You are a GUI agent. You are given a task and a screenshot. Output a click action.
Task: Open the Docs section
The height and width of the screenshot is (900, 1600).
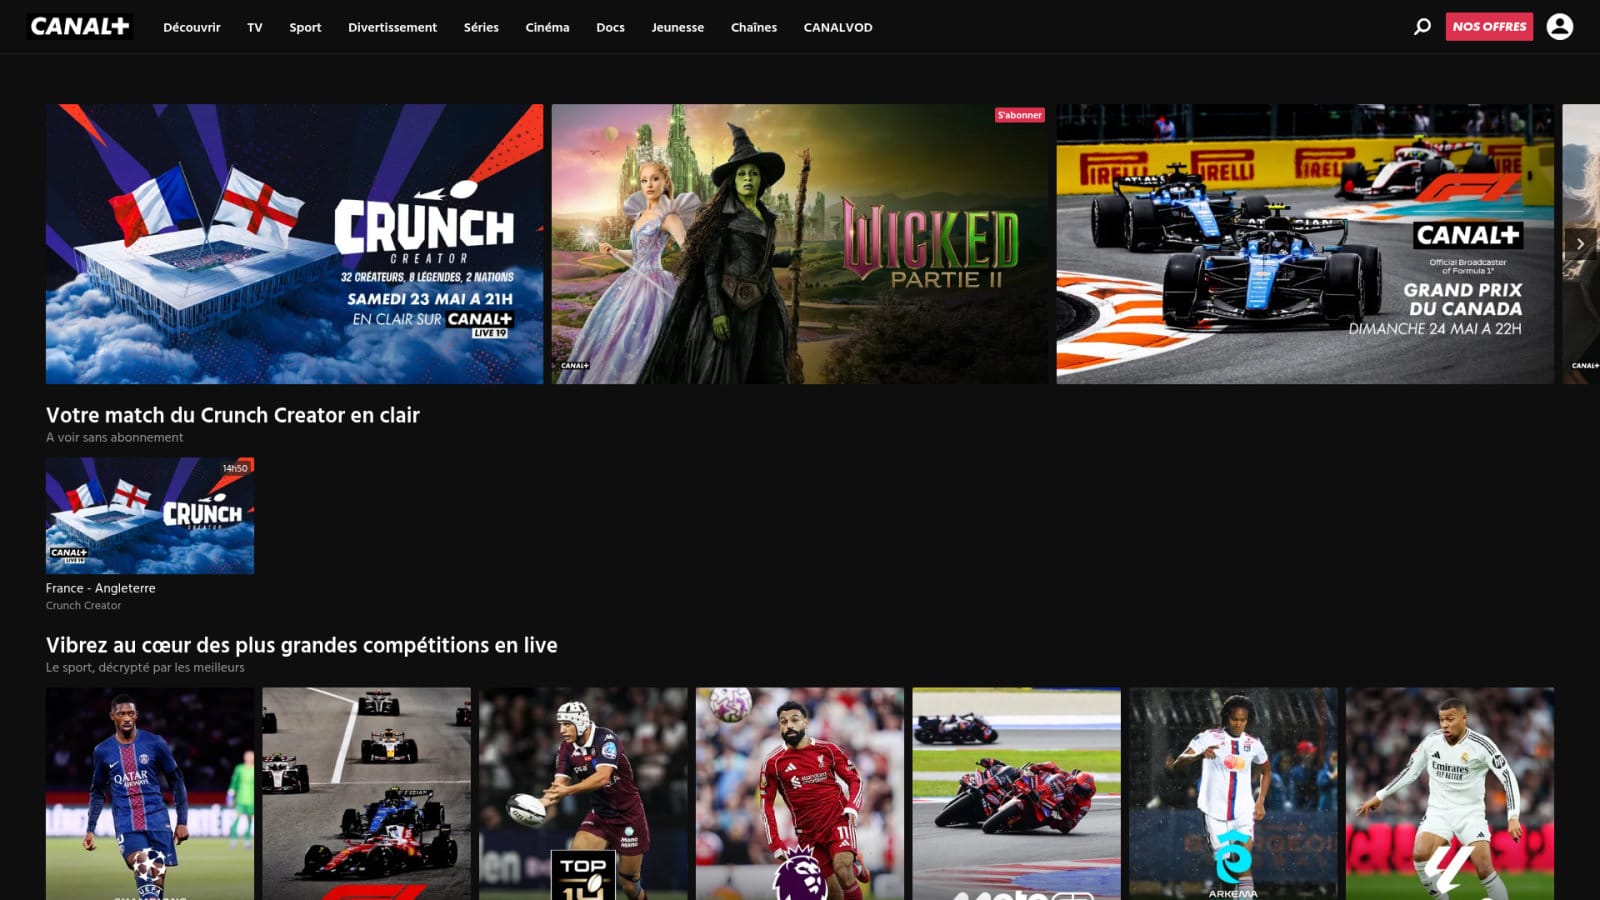(610, 27)
